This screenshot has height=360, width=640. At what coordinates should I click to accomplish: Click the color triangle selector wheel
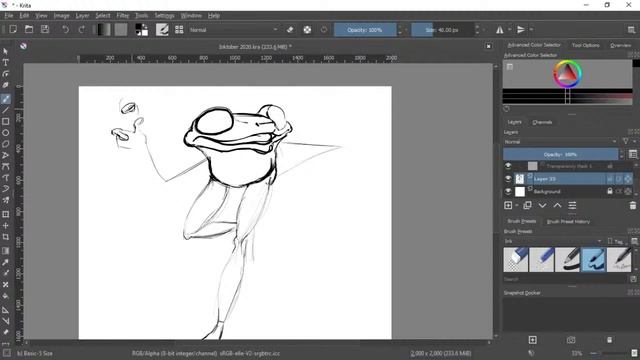point(567,74)
